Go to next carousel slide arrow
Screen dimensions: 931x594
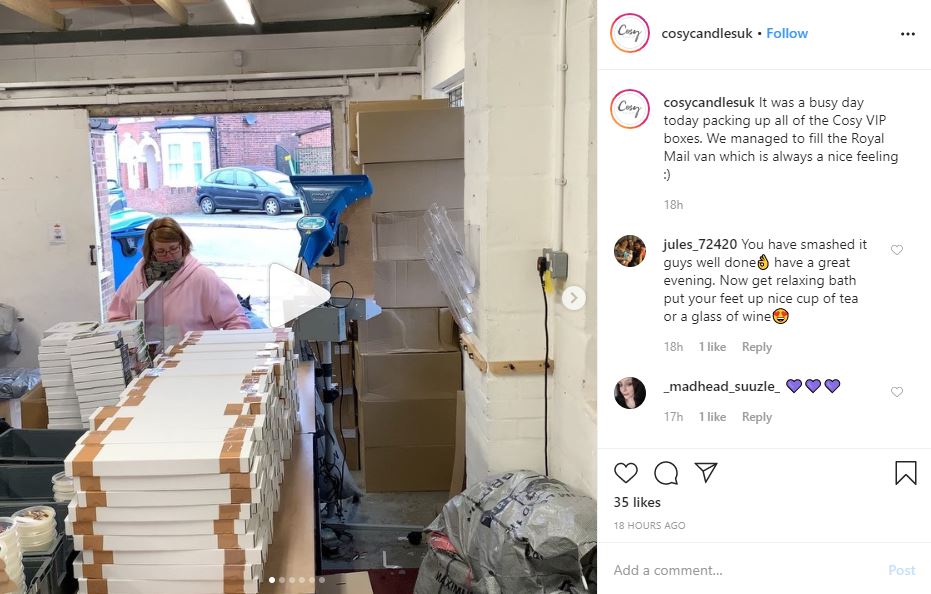point(573,298)
